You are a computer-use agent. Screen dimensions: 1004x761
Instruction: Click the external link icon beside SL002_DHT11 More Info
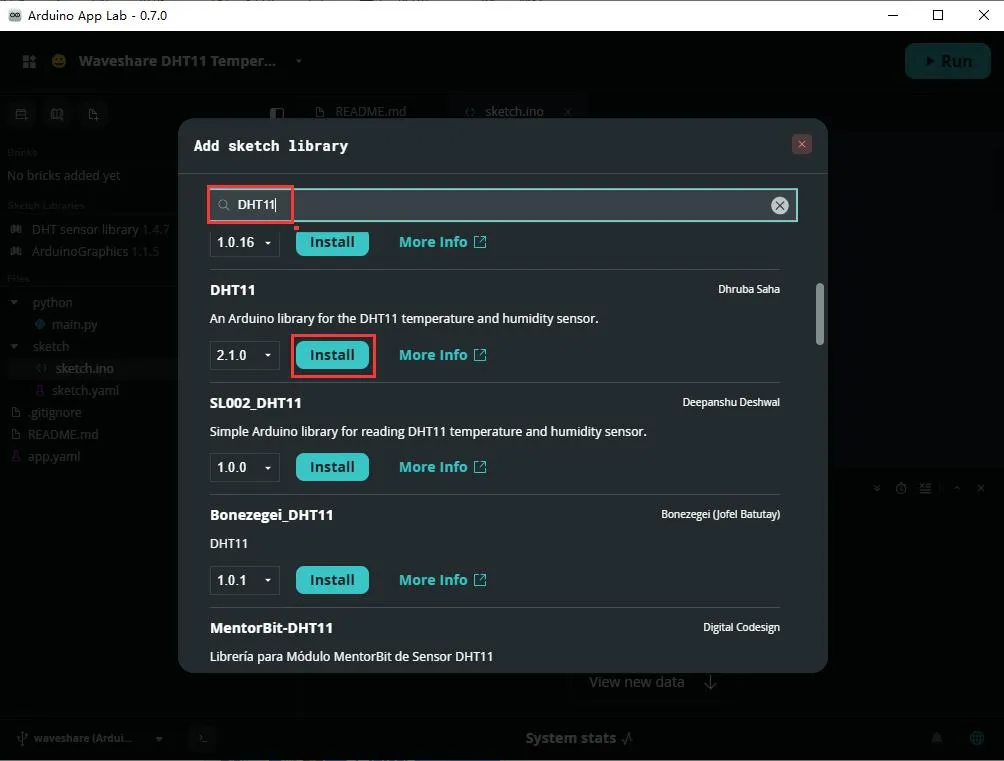pyautogui.click(x=480, y=467)
